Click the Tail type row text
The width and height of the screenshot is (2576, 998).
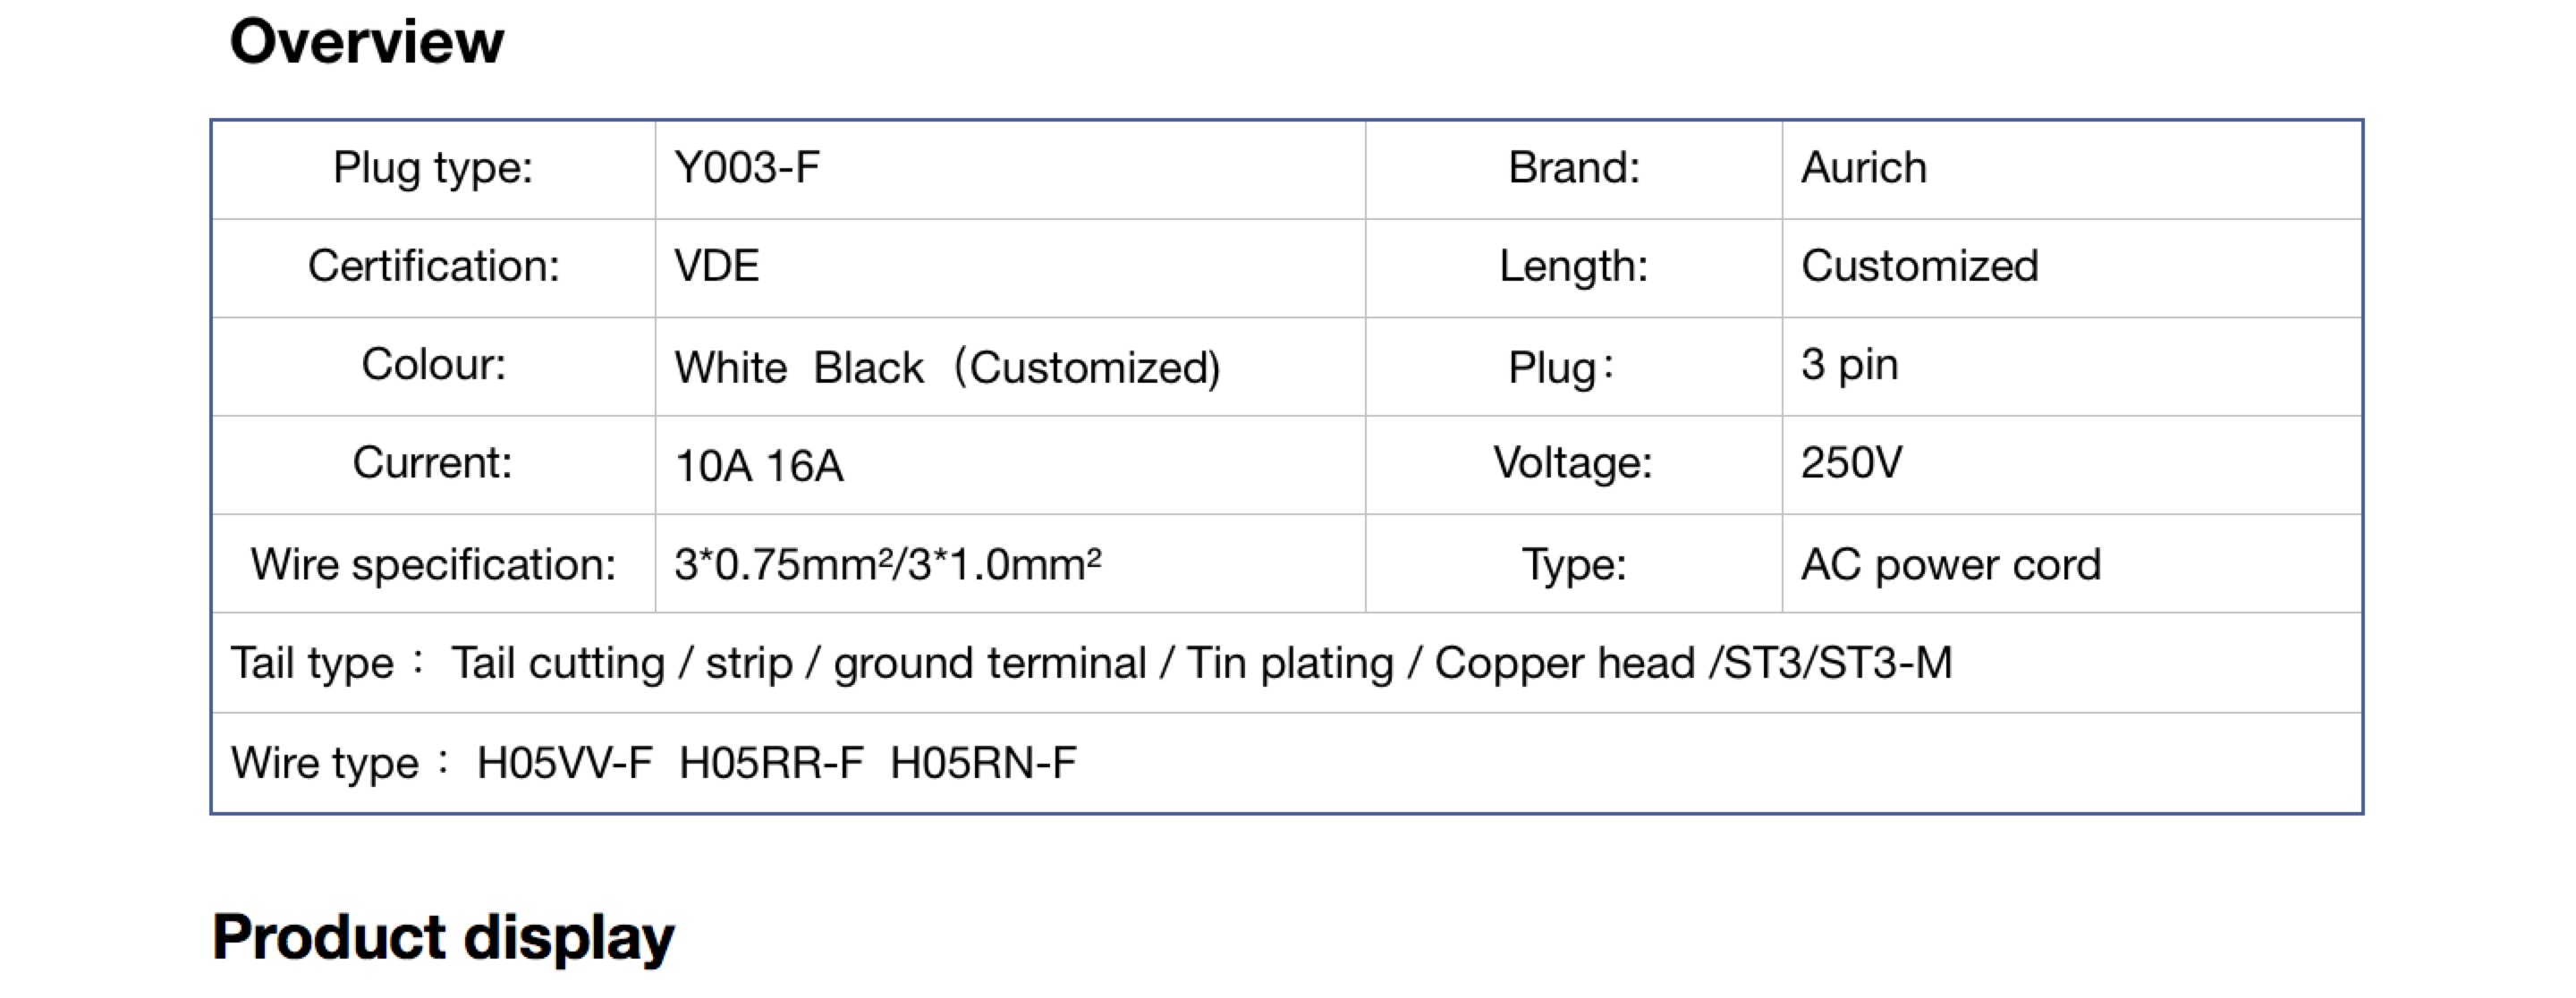pos(1091,663)
